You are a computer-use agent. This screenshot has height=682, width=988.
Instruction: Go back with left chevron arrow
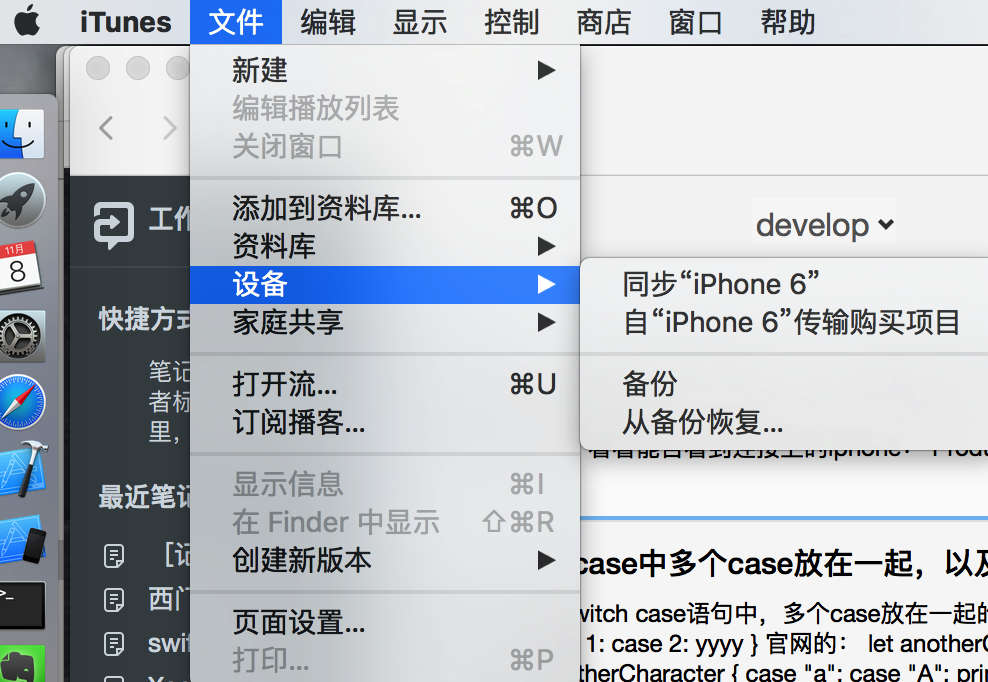[x=106, y=128]
